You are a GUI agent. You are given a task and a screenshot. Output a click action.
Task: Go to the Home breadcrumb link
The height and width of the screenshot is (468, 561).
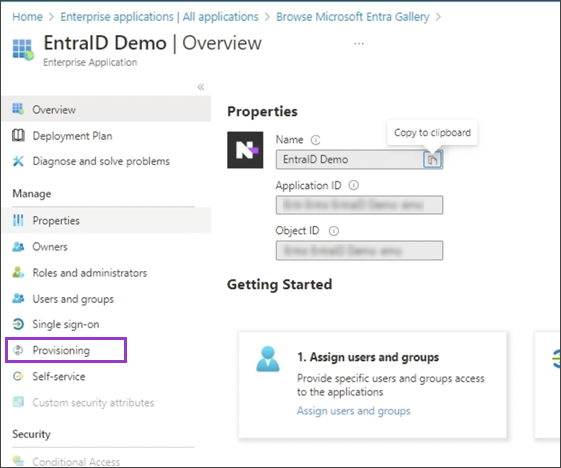(x=28, y=17)
